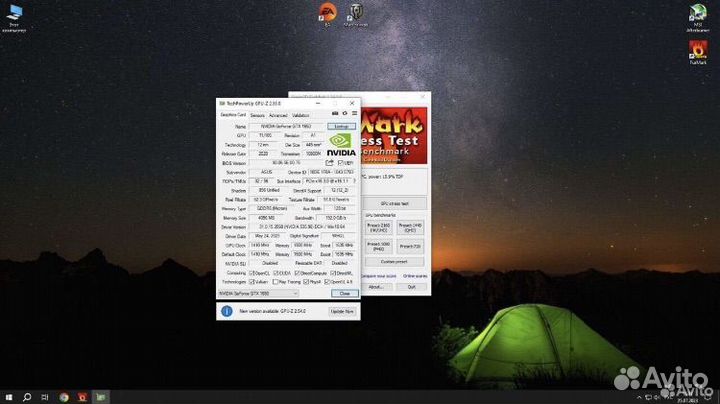Viewport: 720px width, 404px height.
Task: Click the Subvendor ASUS field
Action: 266,172
